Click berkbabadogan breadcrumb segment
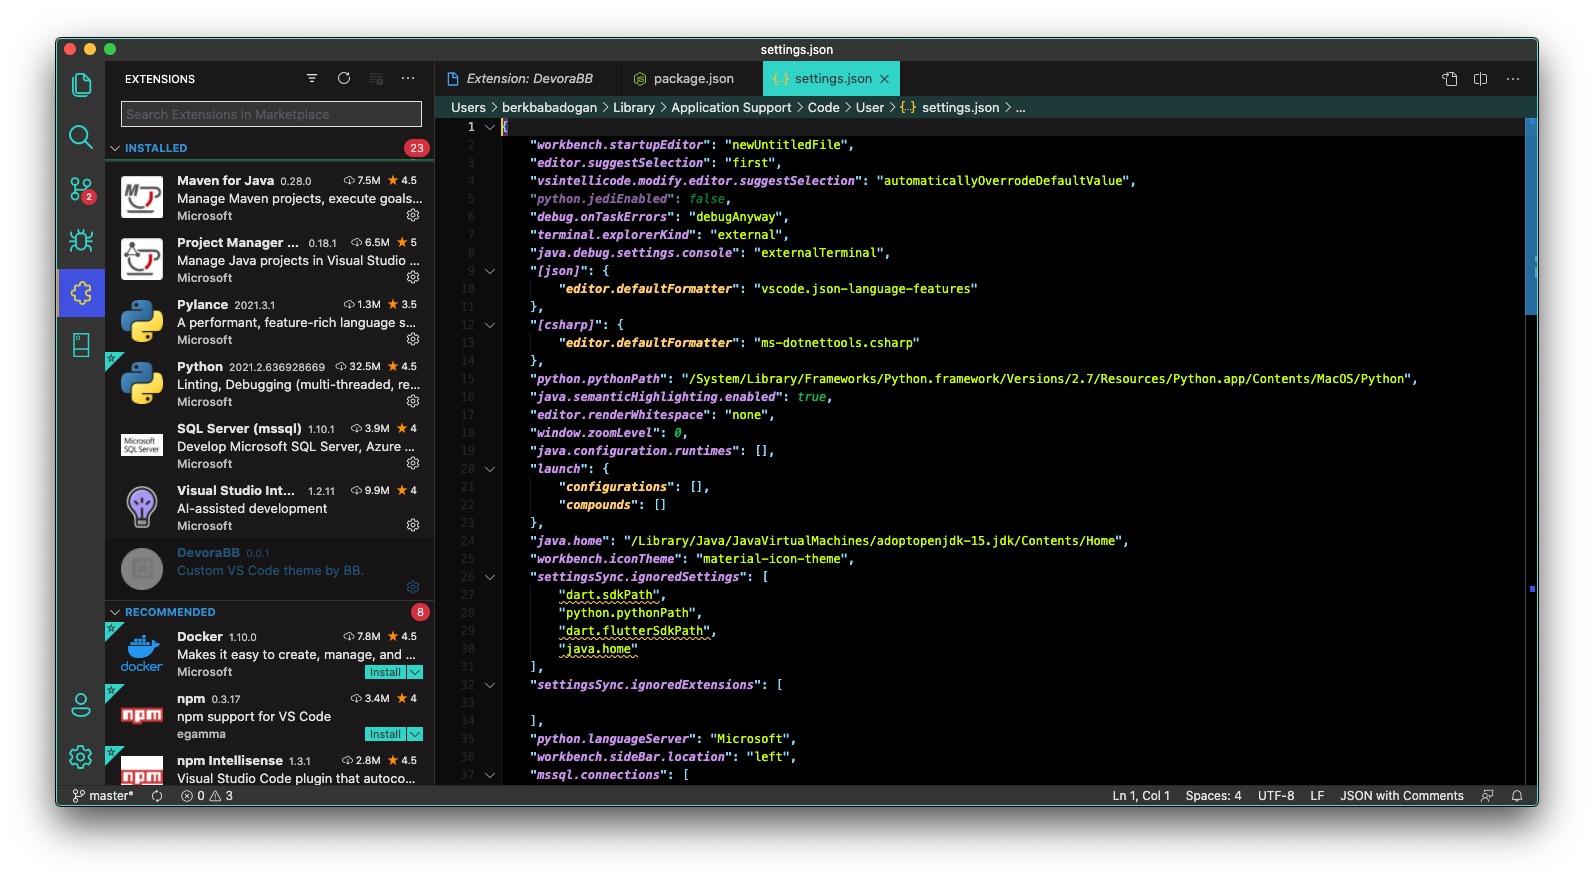Screen dimensions: 1594x880 tap(549, 108)
